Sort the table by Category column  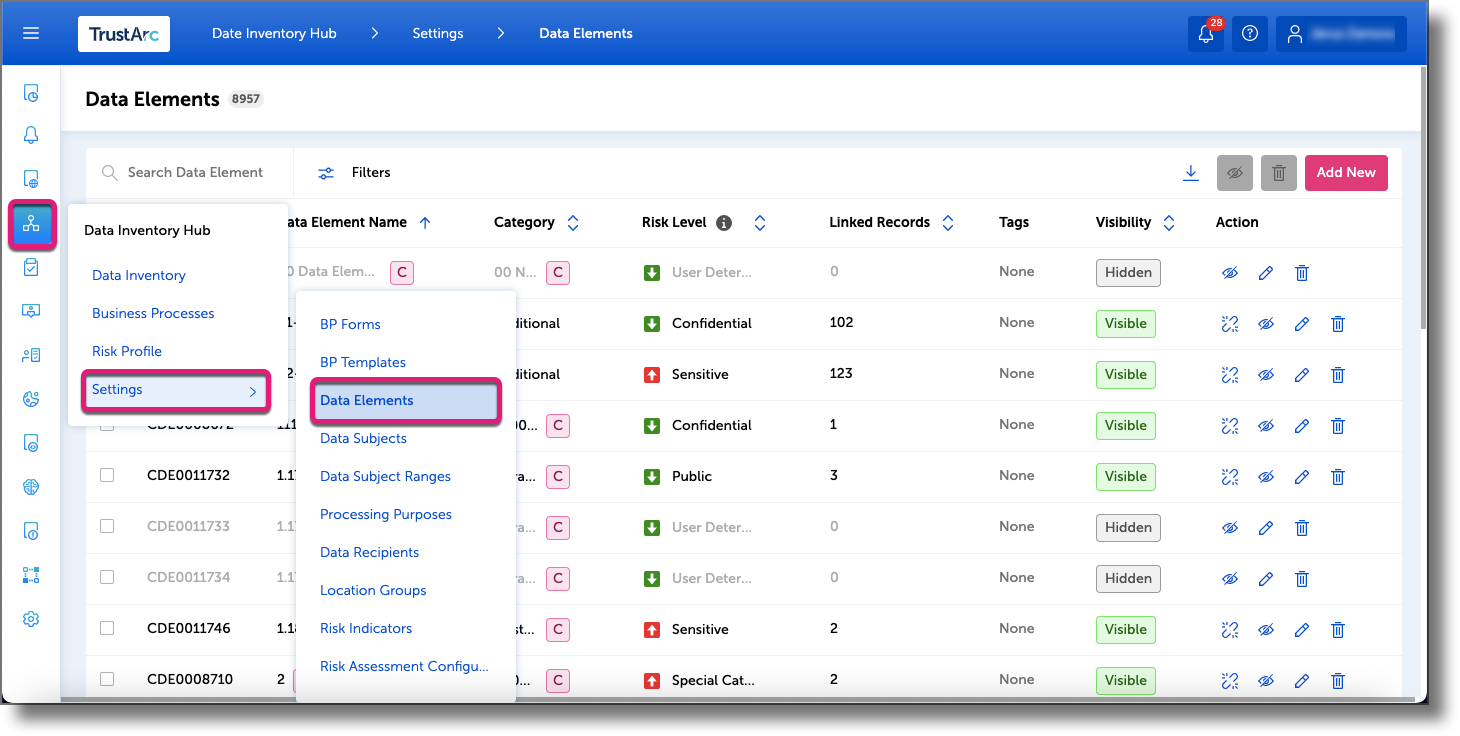(572, 222)
